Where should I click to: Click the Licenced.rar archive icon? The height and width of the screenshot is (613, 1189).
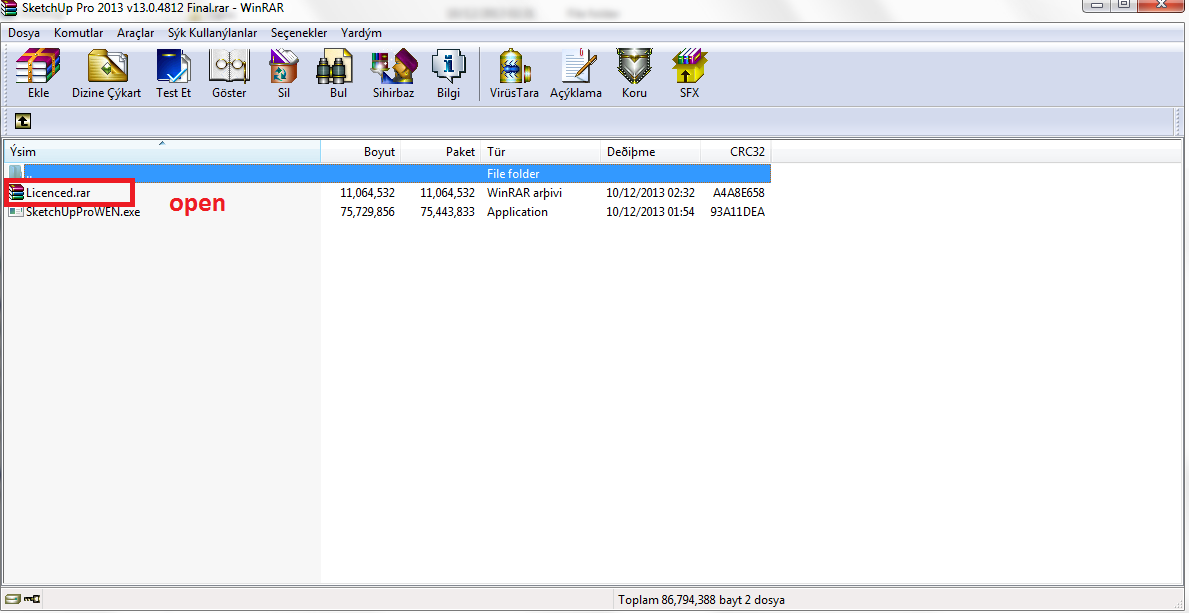coord(16,193)
